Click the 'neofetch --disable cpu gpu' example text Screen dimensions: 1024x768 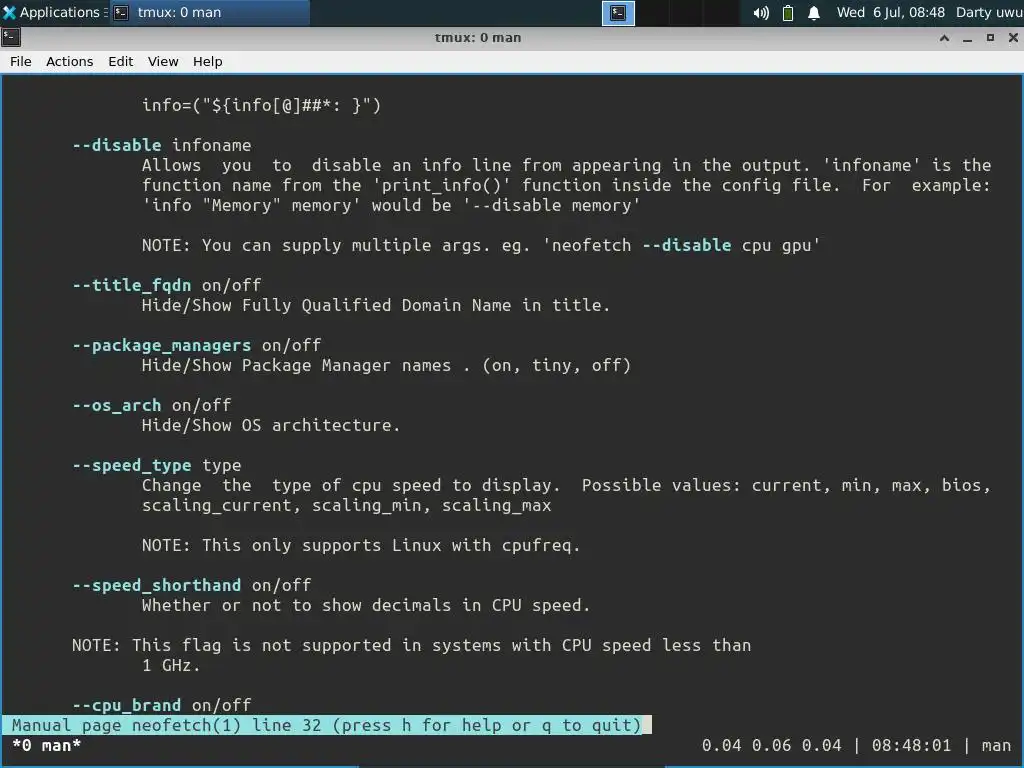click(x=681, y=246)
